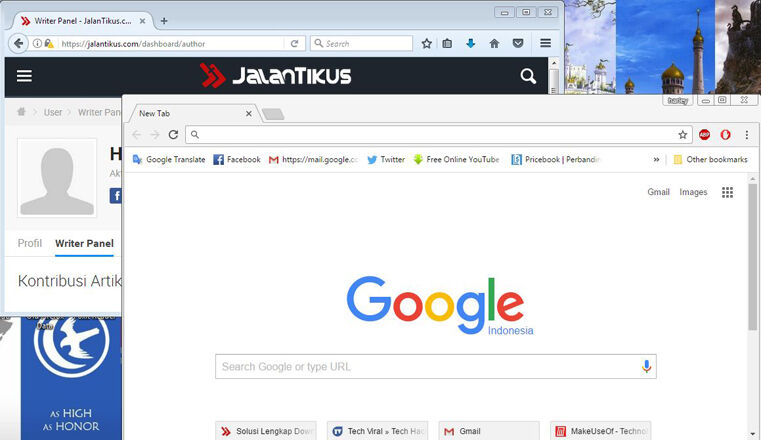
Task: Open Firefox downloads arrow
Action: (470, 44)
